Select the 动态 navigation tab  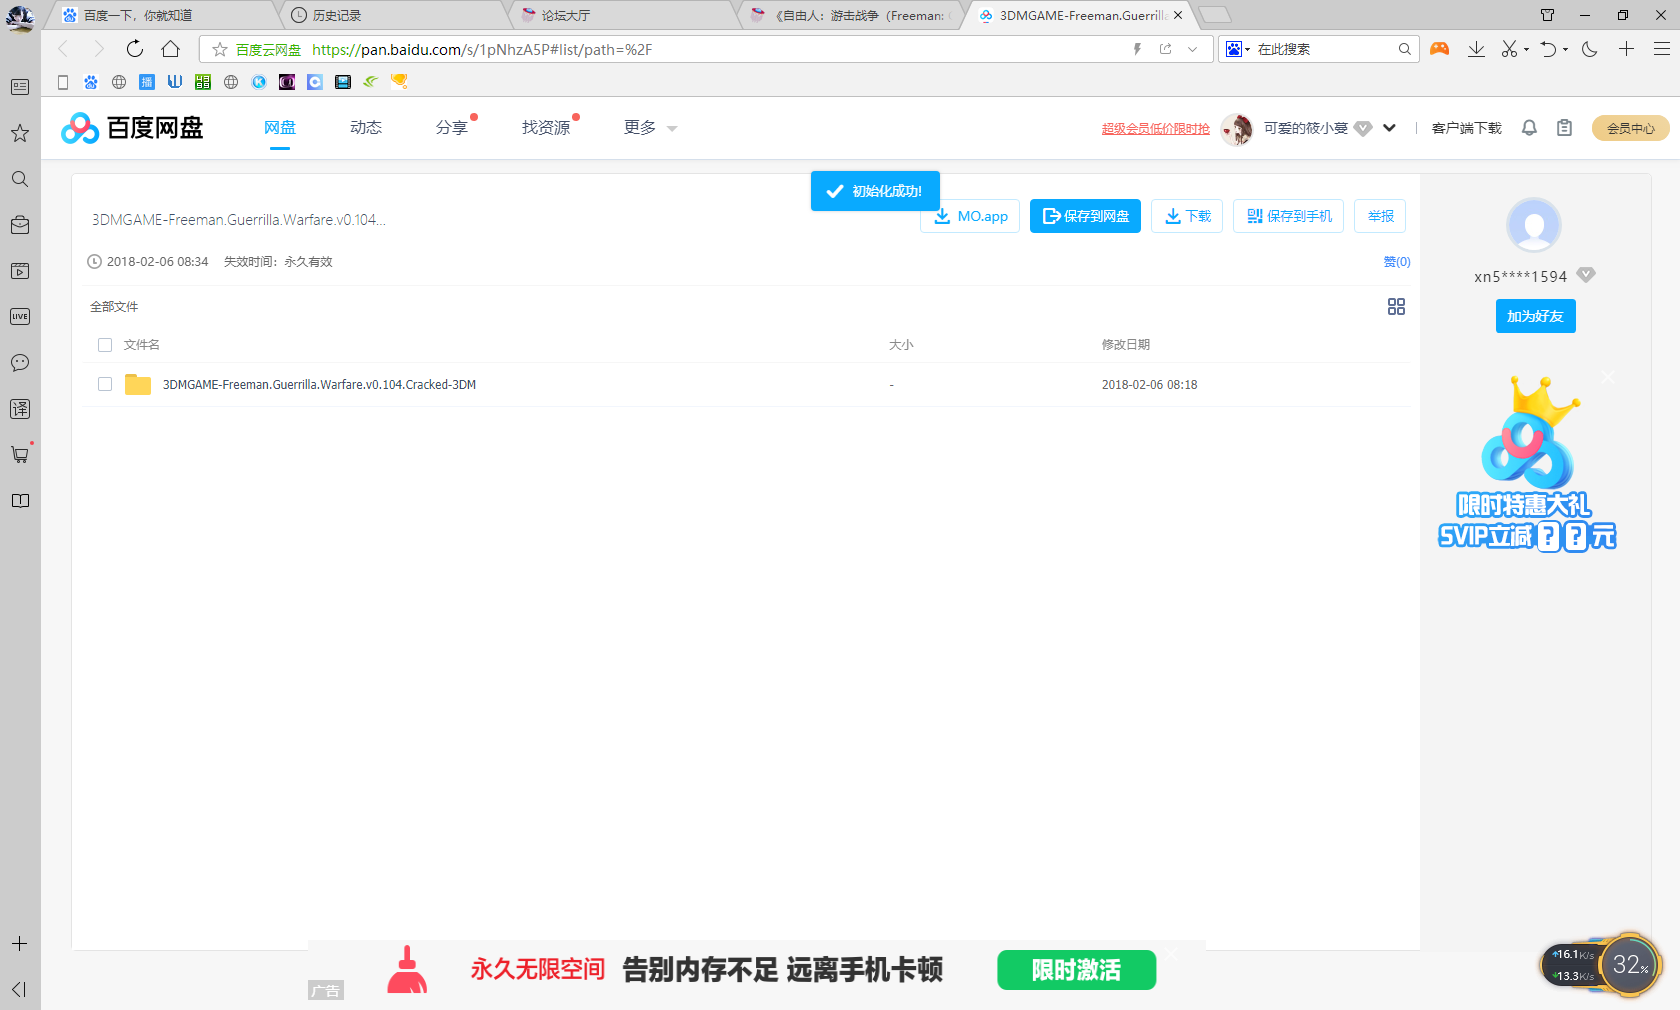click(366, 128)
